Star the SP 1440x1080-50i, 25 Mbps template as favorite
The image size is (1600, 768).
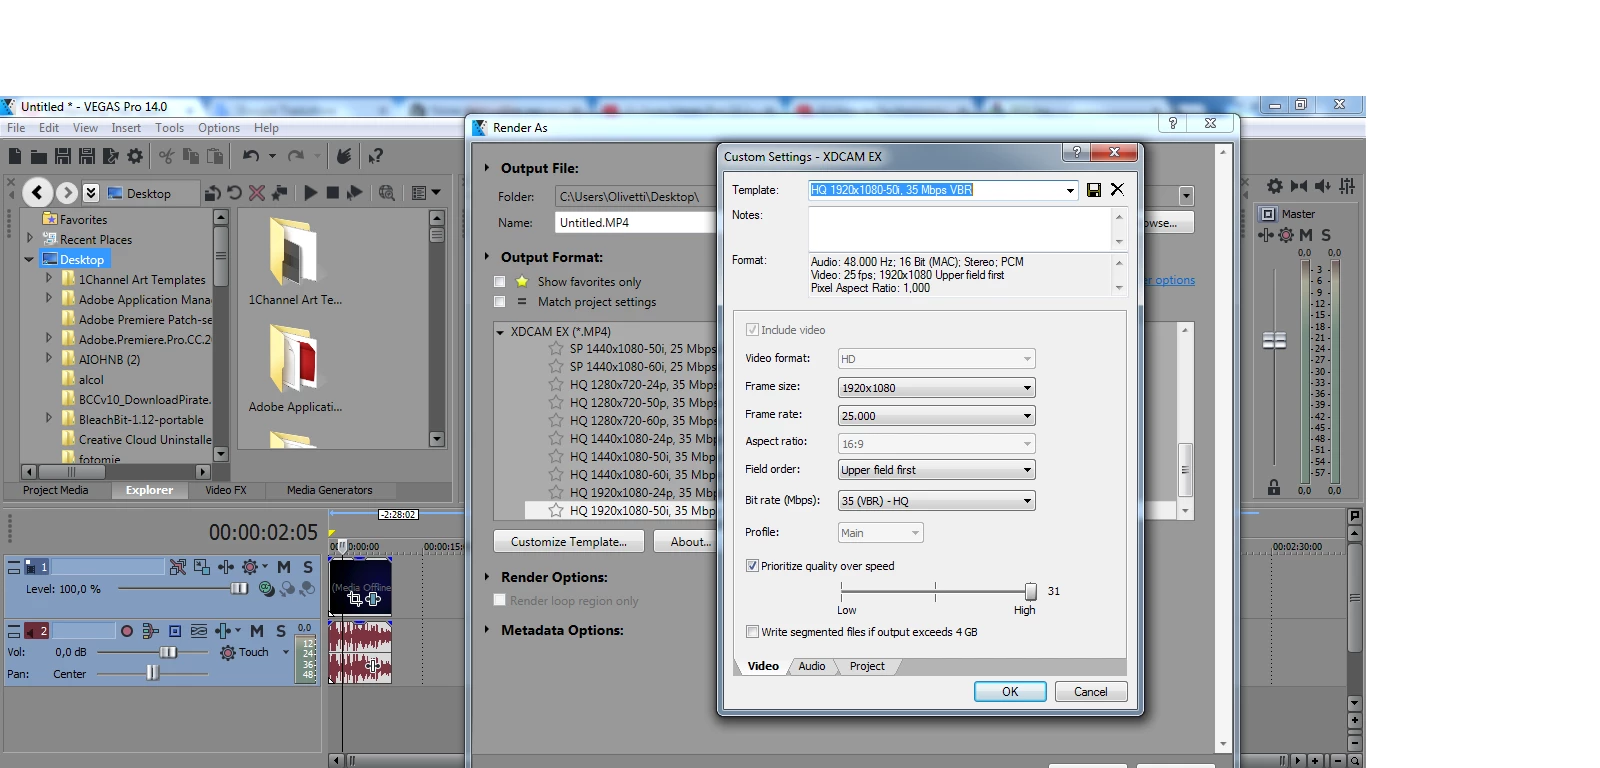tap(556, 349)
